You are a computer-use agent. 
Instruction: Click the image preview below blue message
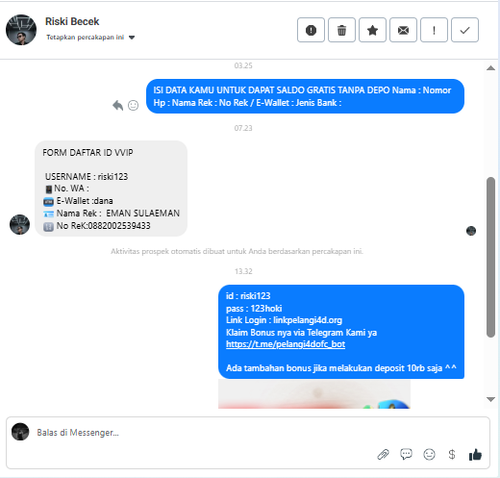[314, 394]
